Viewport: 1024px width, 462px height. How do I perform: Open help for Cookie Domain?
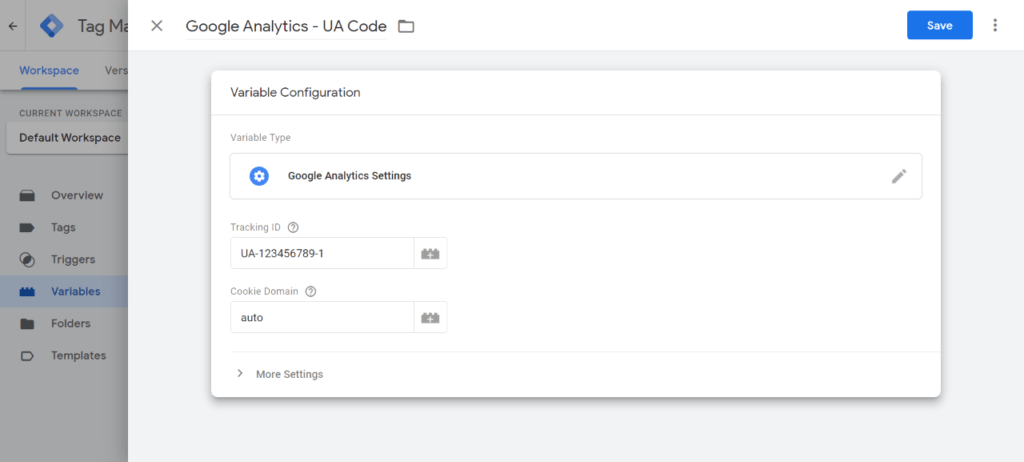point(311,291)
